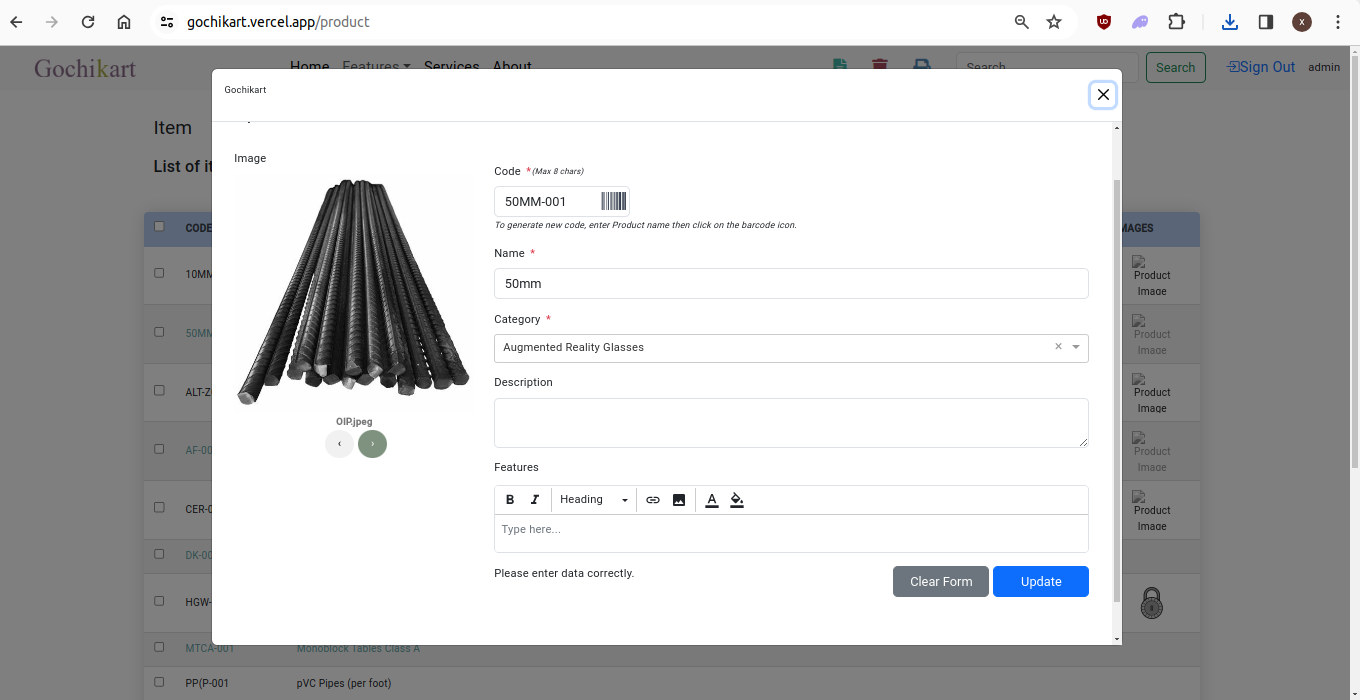Toggle bold formatting in Features editor
Screen dimensions: 1360x700
pos(510,500)
